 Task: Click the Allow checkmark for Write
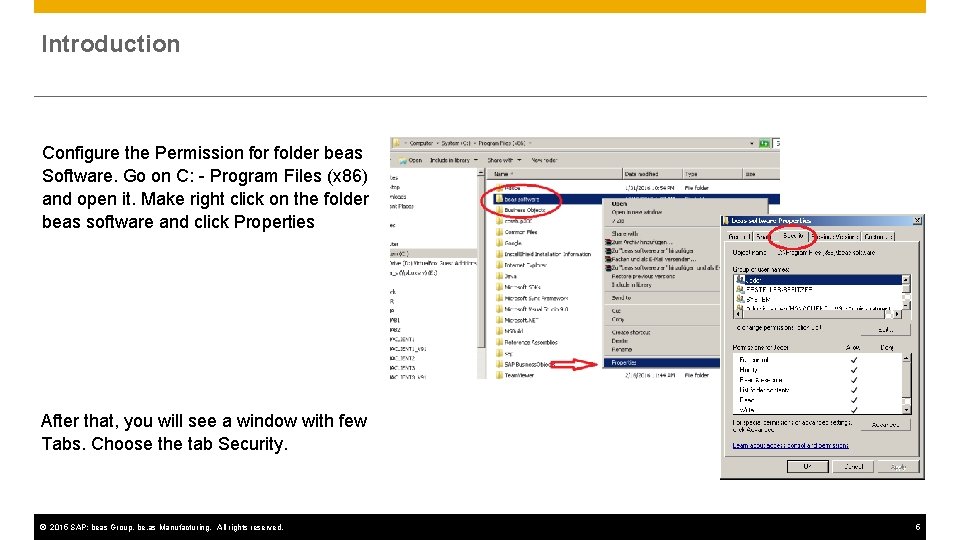[853, 410]
